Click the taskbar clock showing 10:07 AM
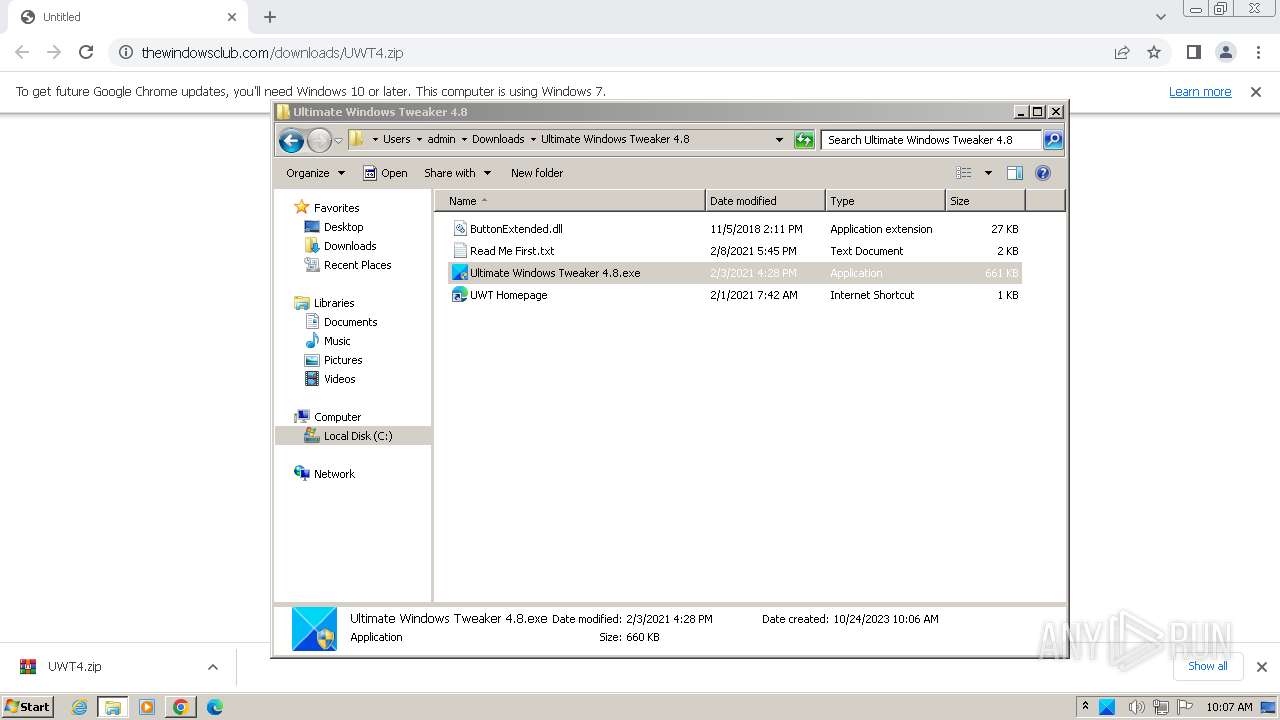Screen dimensions: 1280x720 1229,707
